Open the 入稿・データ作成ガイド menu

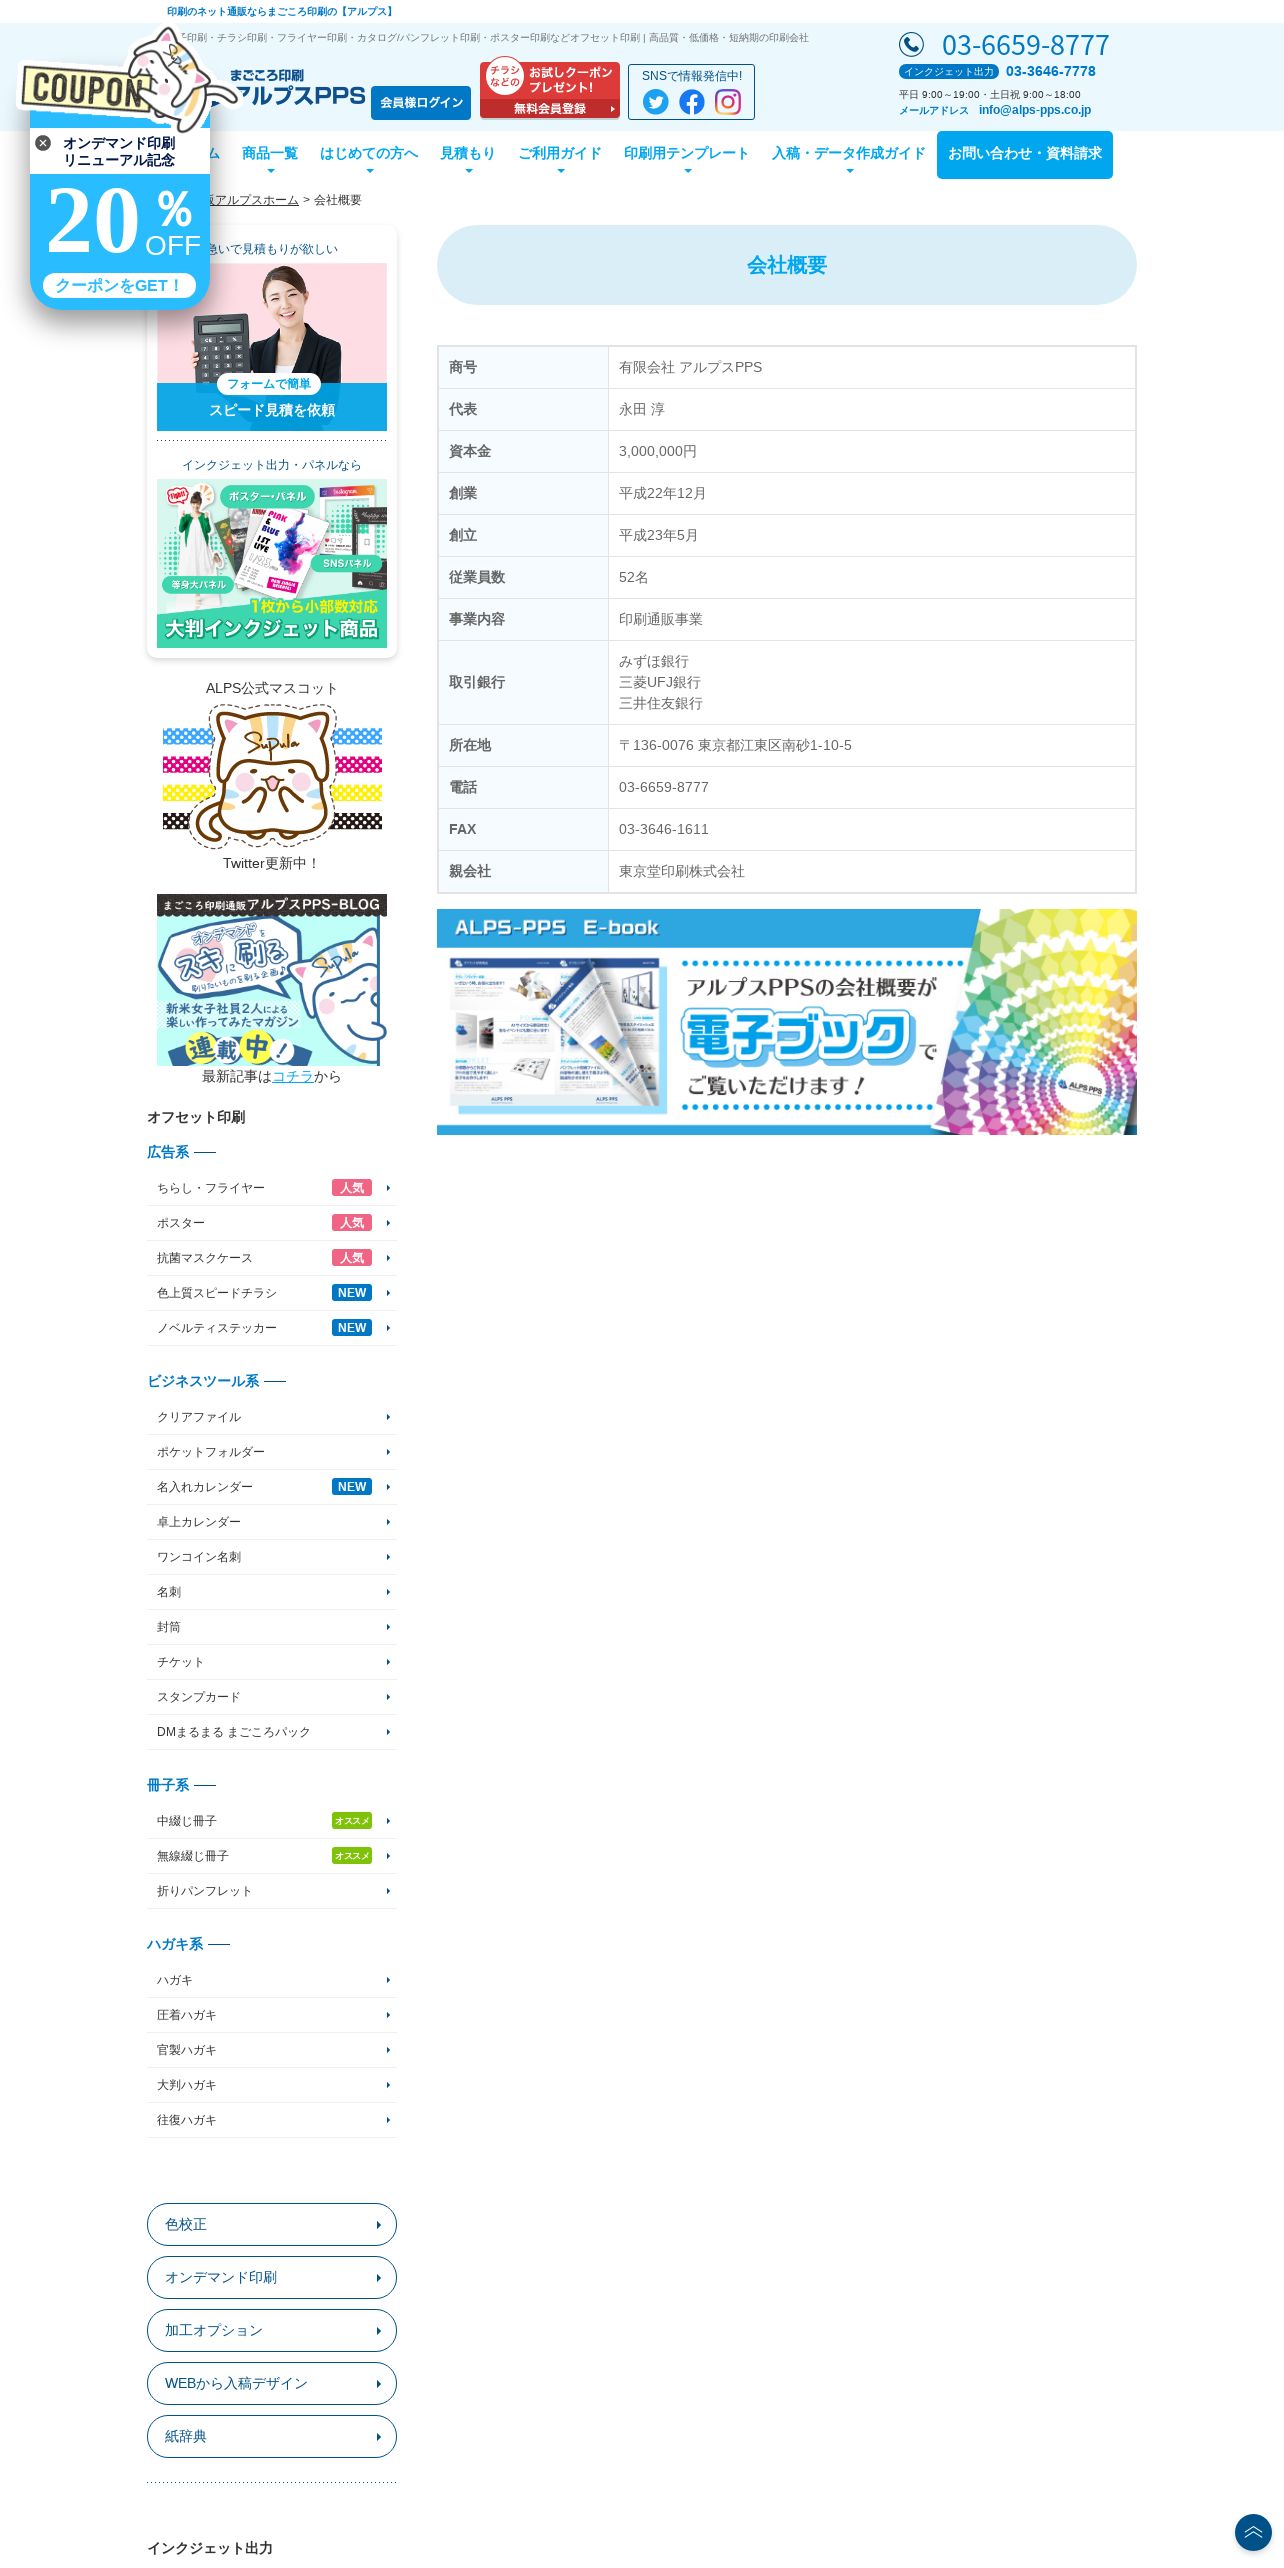pos(849,155)
